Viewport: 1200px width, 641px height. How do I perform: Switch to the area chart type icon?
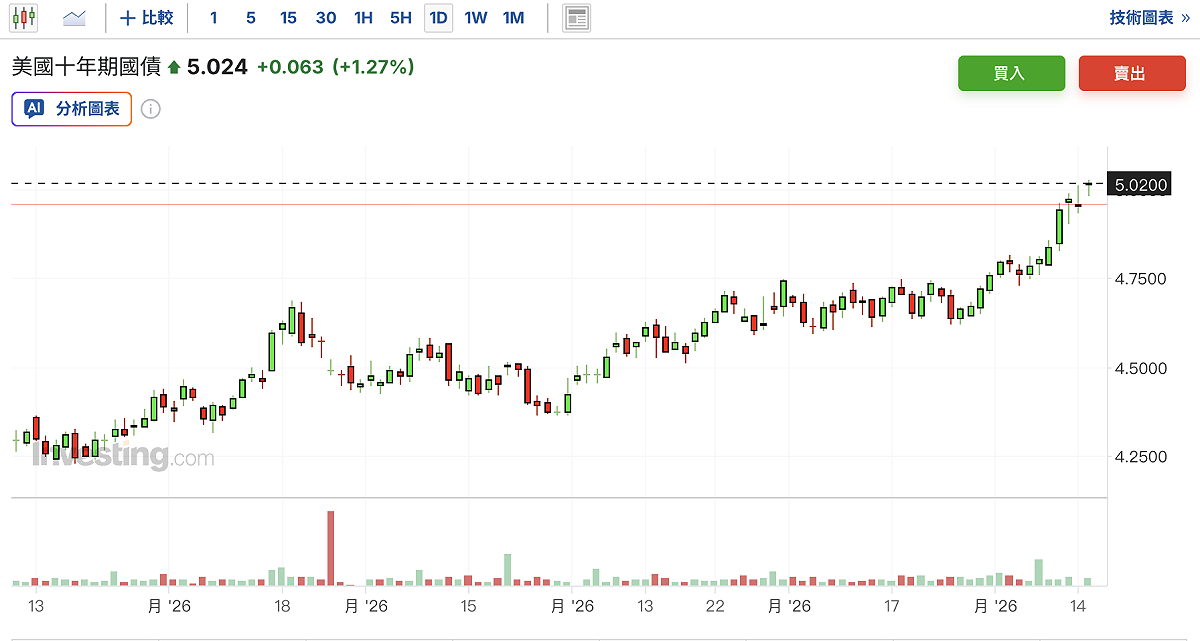(x=74, y=17)
